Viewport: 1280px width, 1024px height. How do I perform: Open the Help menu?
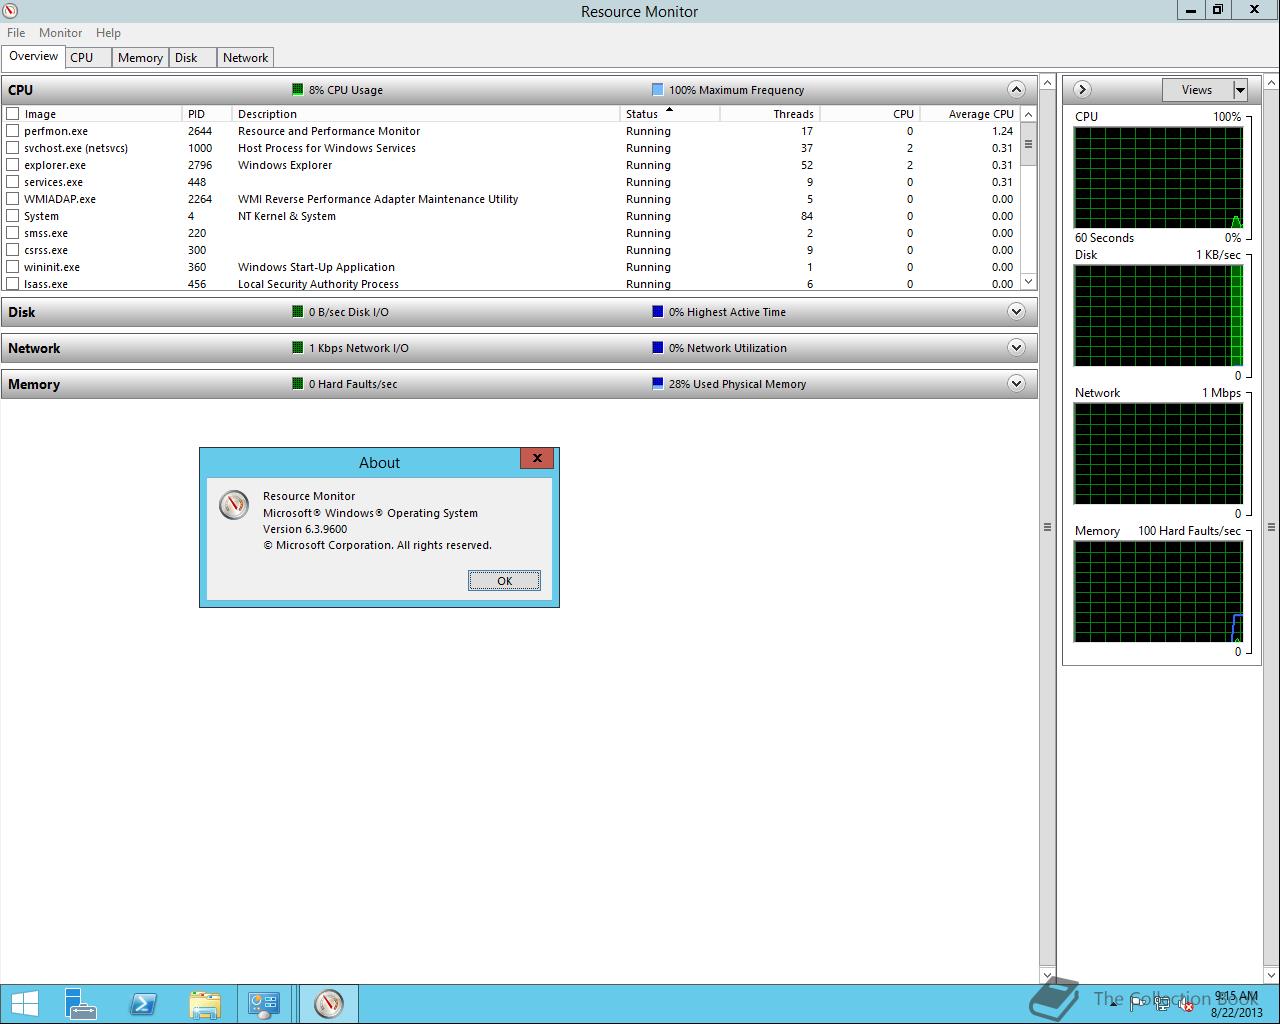click(108, 32)
